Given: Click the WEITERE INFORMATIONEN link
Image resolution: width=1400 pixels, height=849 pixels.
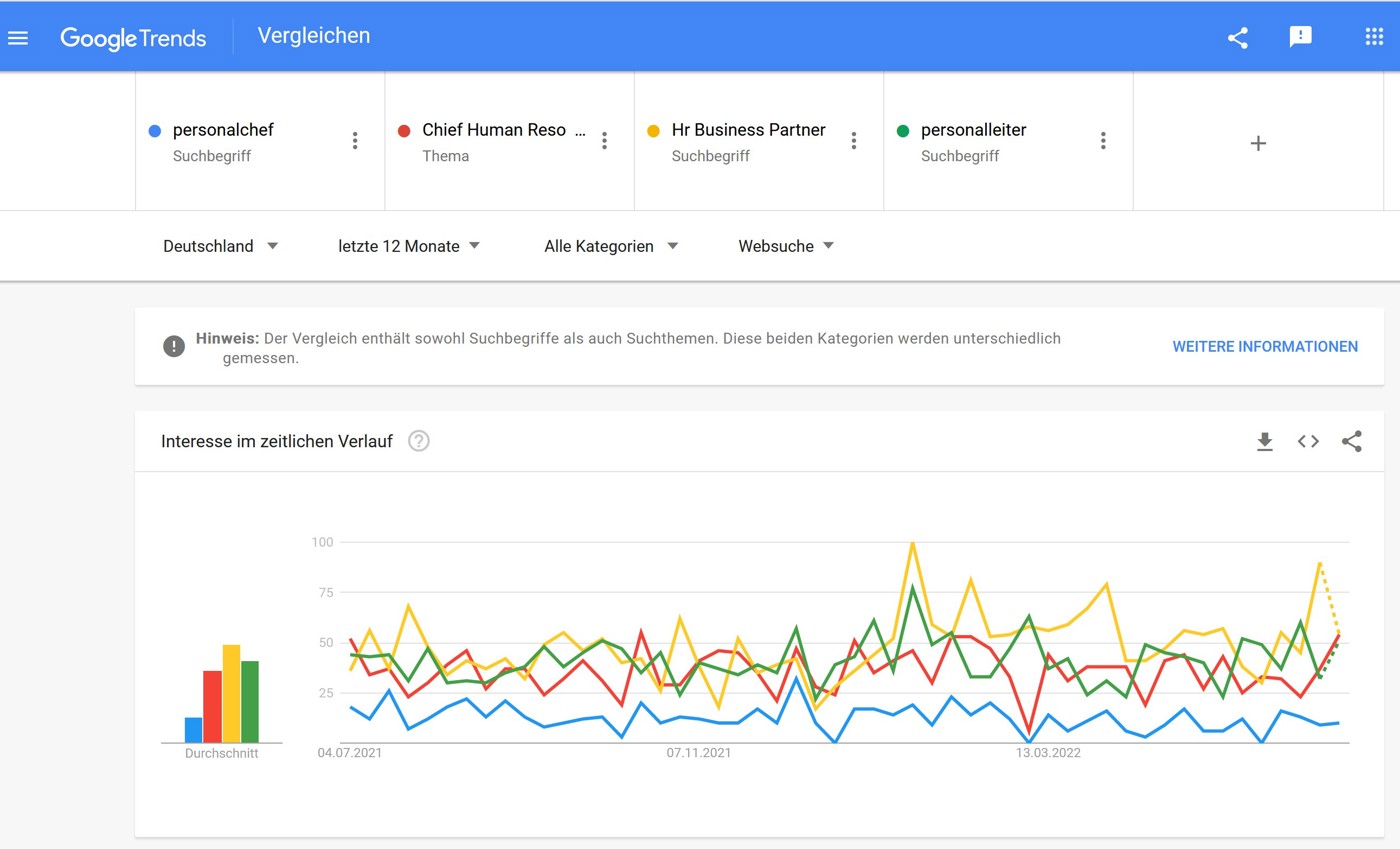Looking at the screenshot, I should point(1265,347).
